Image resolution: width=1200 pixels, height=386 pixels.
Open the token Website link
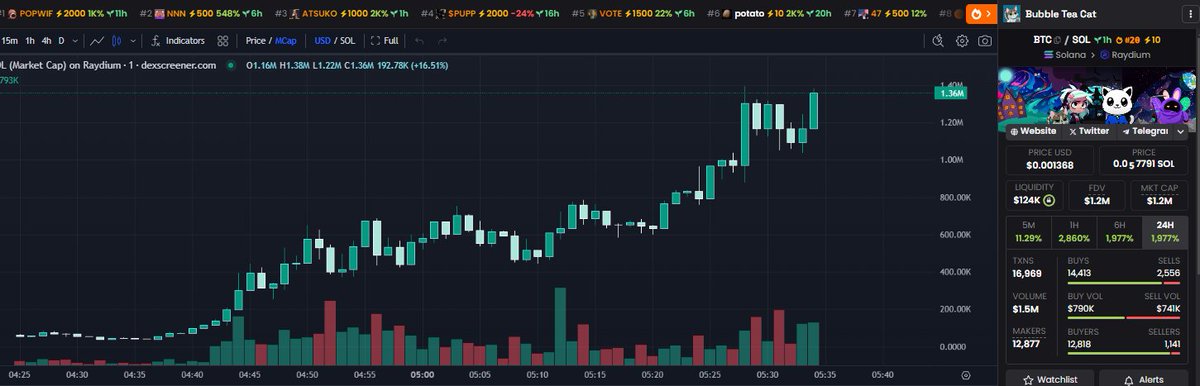click(1033, 131)
